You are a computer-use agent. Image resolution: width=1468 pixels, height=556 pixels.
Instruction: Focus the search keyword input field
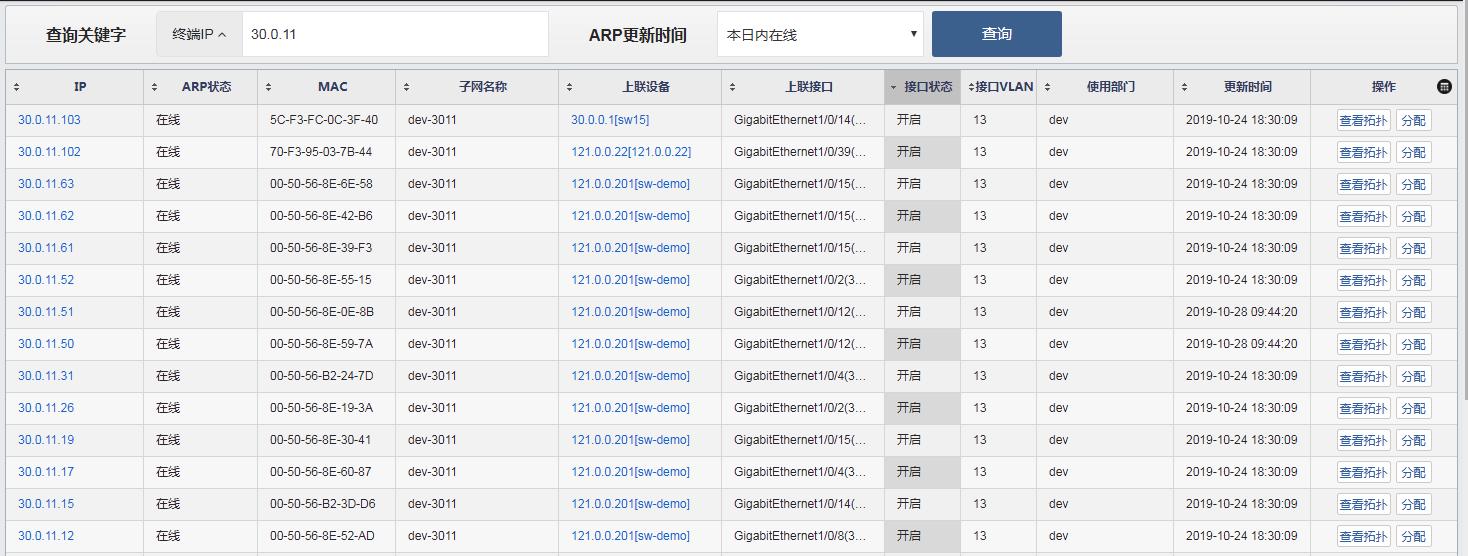point(395,34)
